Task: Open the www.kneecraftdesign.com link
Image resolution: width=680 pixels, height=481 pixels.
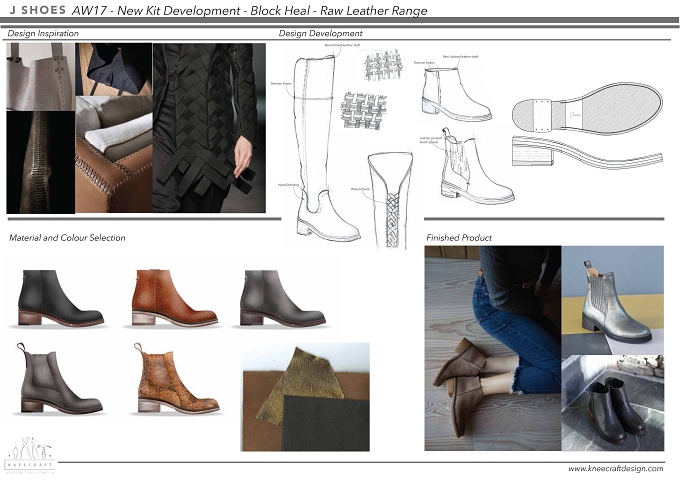Action: [616, 468]
